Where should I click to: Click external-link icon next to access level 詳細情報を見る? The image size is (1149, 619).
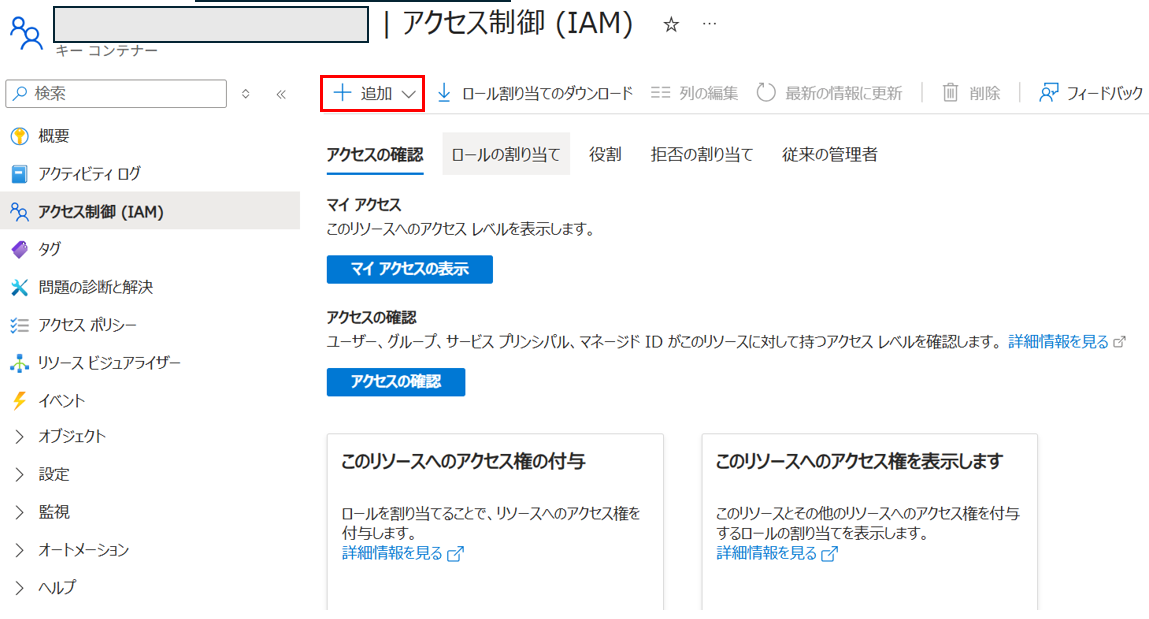(1119, 342)
